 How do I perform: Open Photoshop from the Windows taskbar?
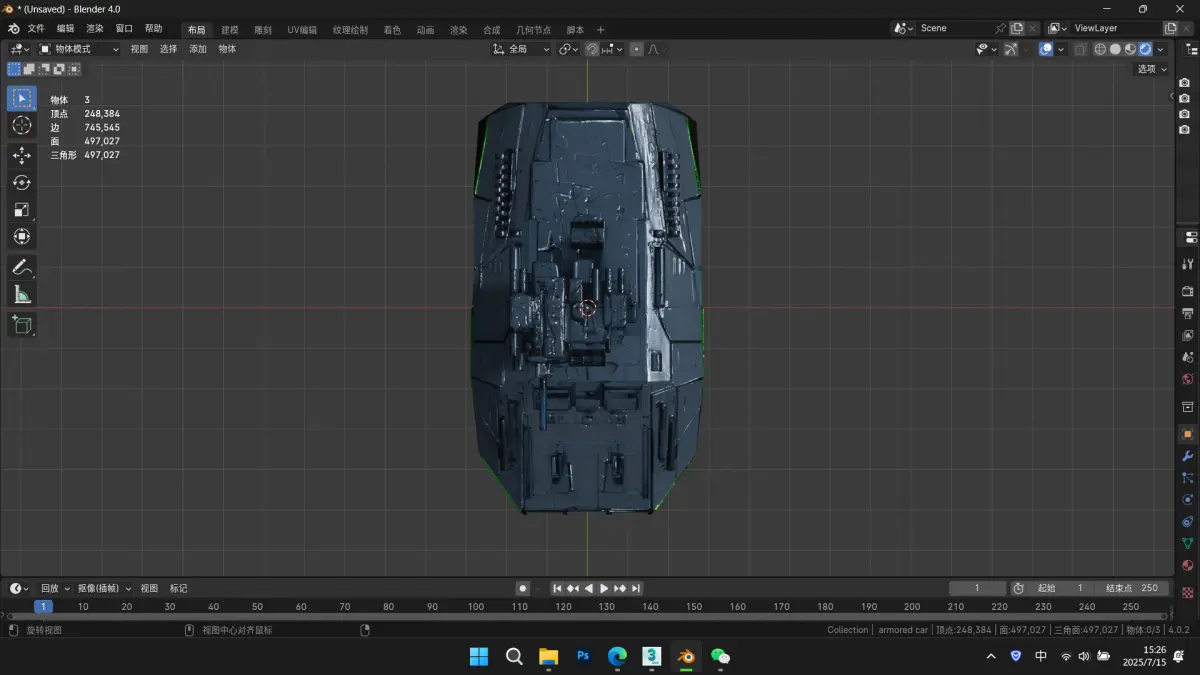(x=582, y=656)
